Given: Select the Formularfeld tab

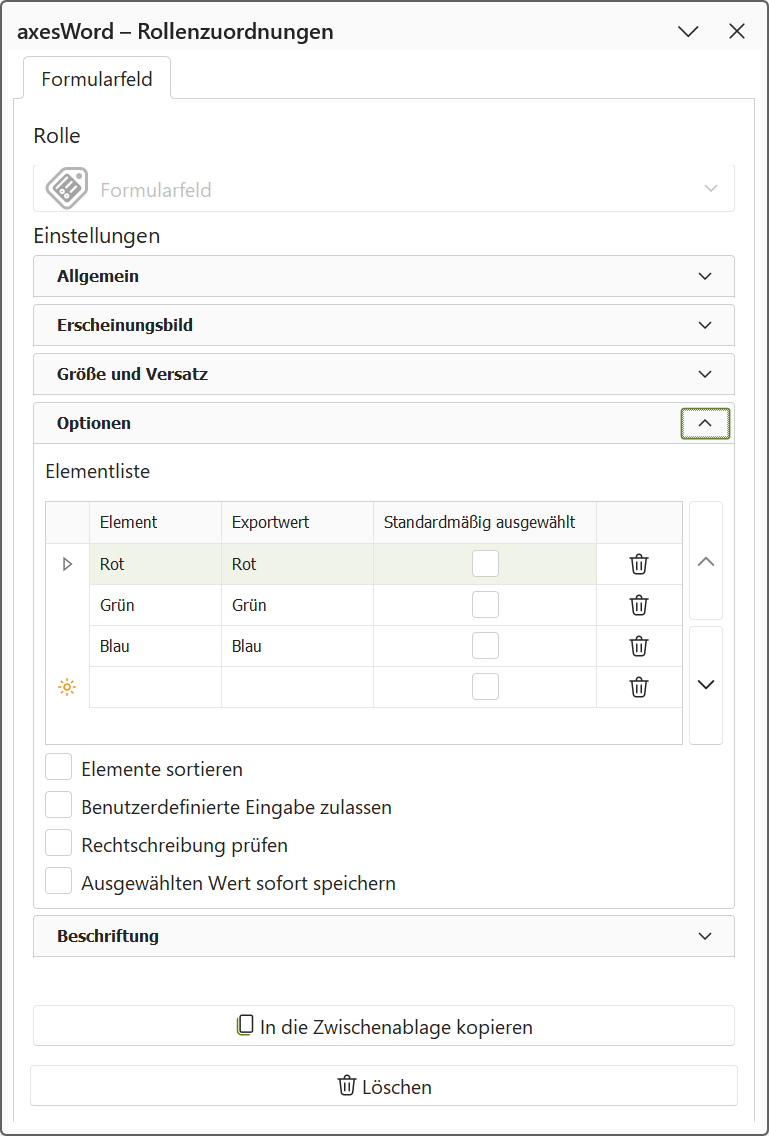Looking at the screenshot, I should click(x=97, y=78).
